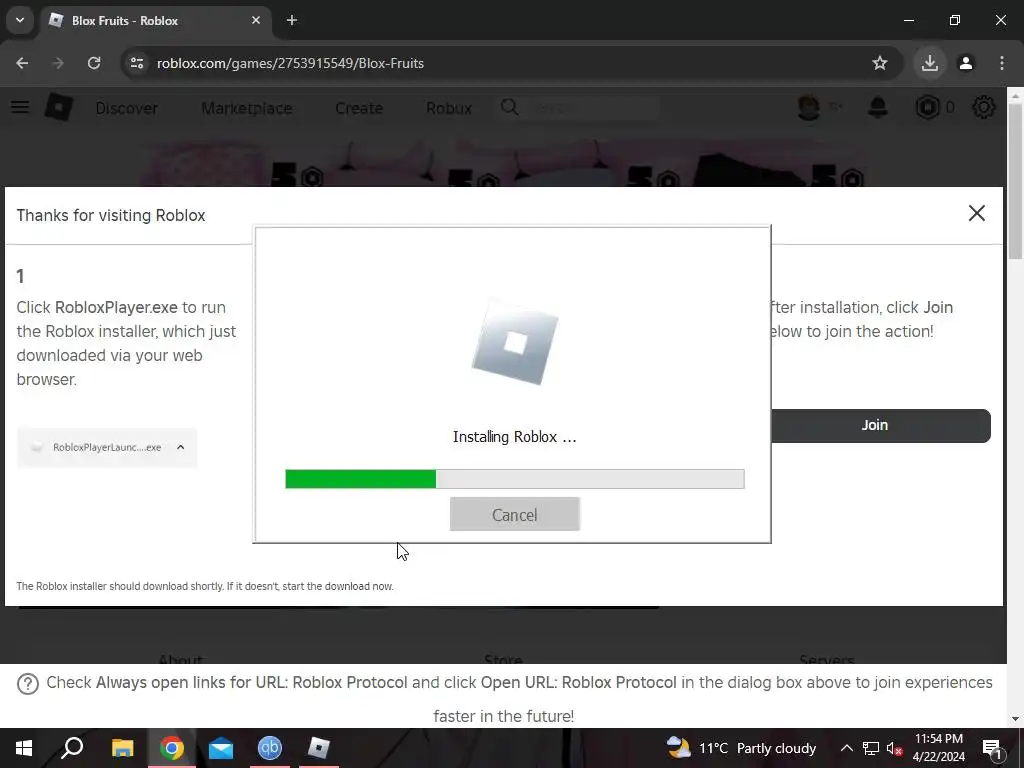Open Roblox hamburger navigation menu
The image size is (1024, 768).
point(20,107)
